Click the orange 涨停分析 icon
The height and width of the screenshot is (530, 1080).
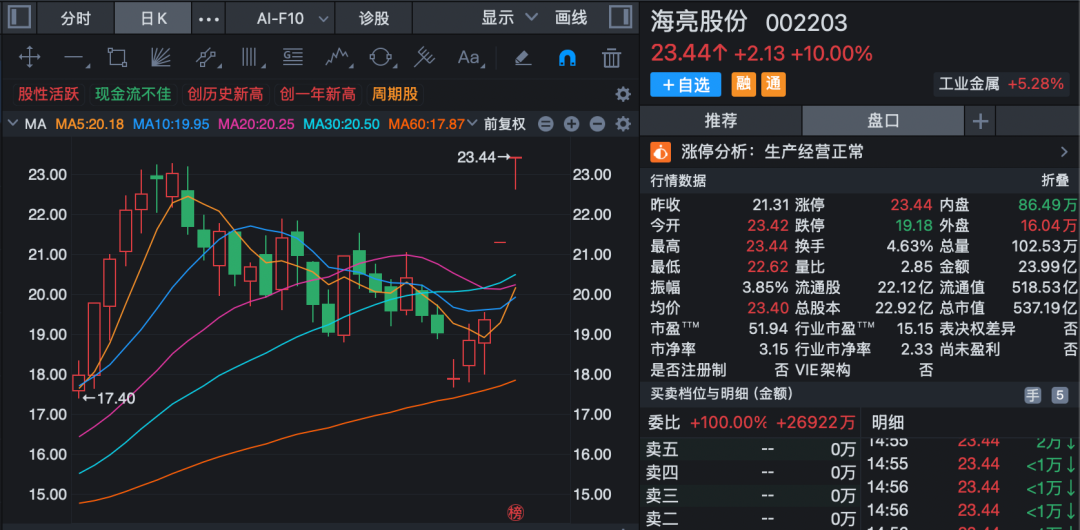[x=661, y=152]
